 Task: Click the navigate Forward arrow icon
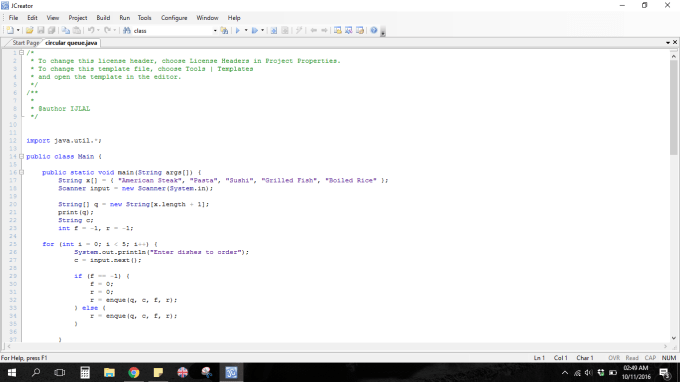pyautogui.click(x=324, y=30)
